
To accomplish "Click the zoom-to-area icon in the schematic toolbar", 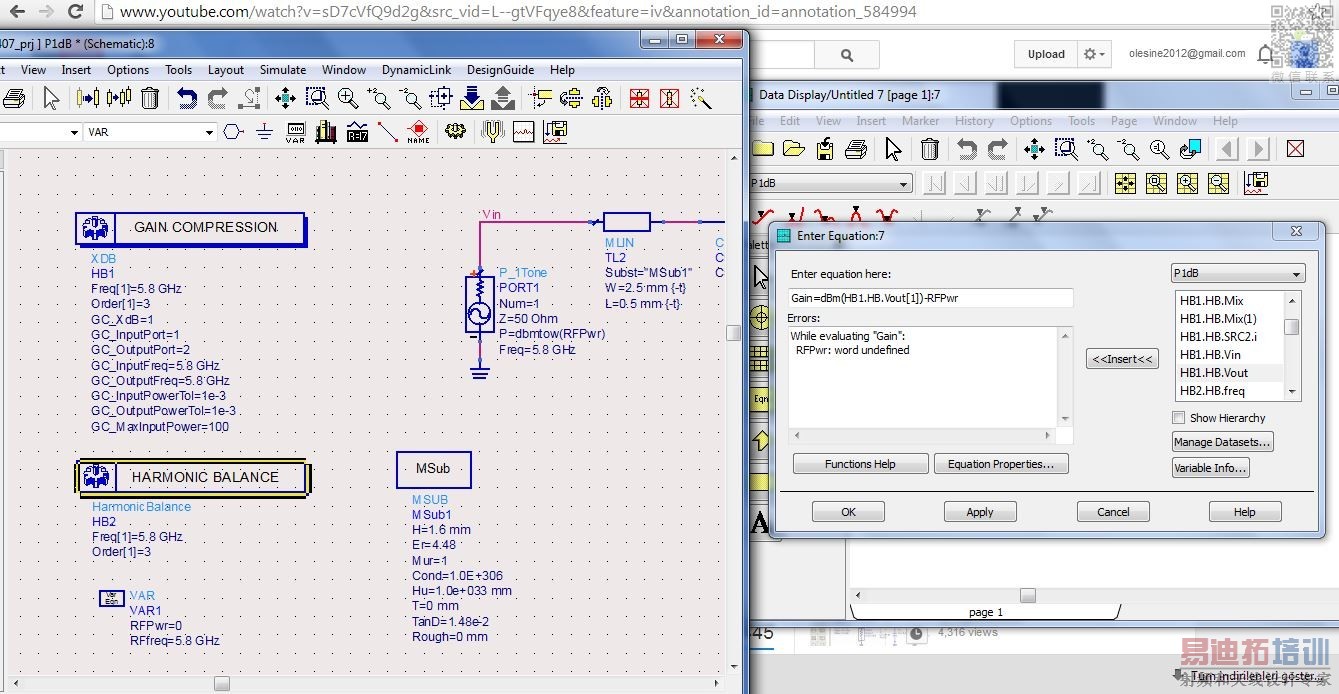I will pyautogui.click(x=317, y=98).
